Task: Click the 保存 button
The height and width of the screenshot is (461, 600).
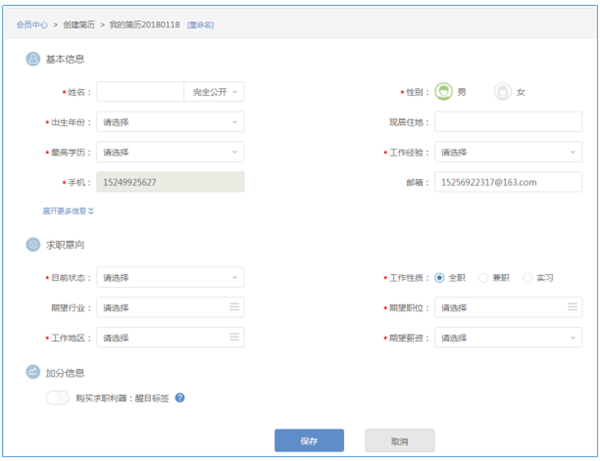Action: (309, 440)
